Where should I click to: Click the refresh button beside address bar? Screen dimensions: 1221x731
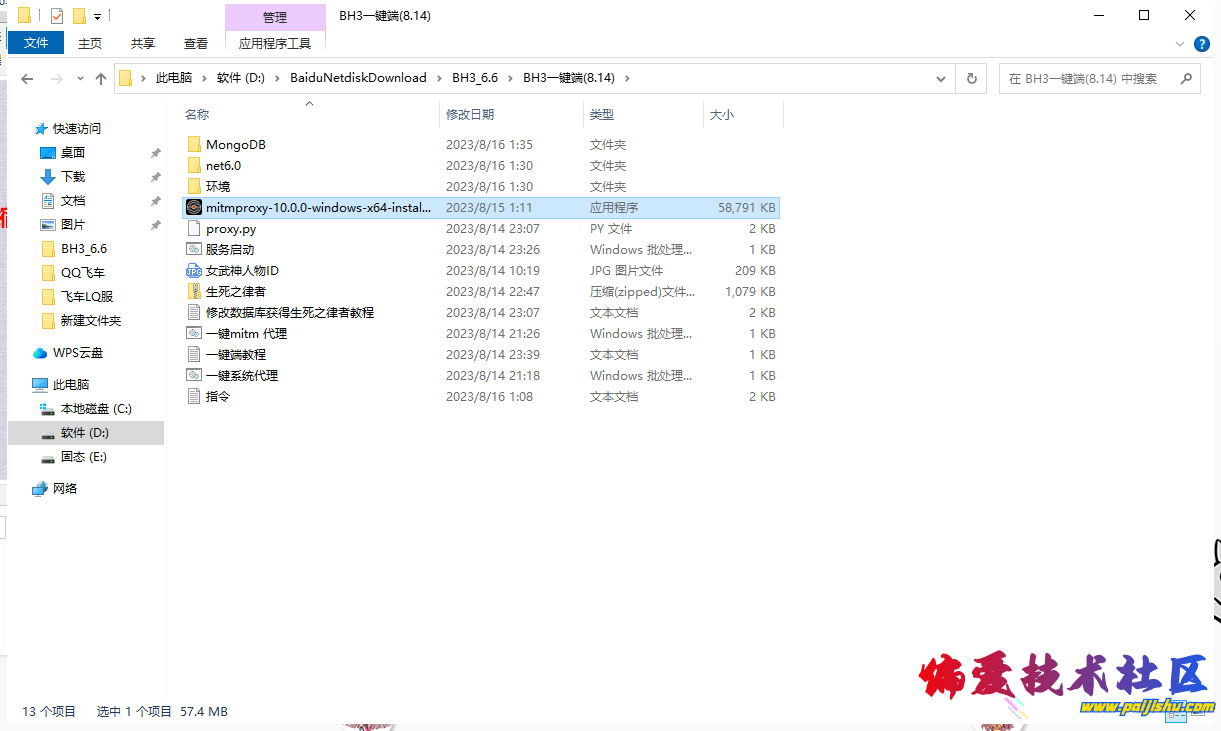tap(971, 78)
